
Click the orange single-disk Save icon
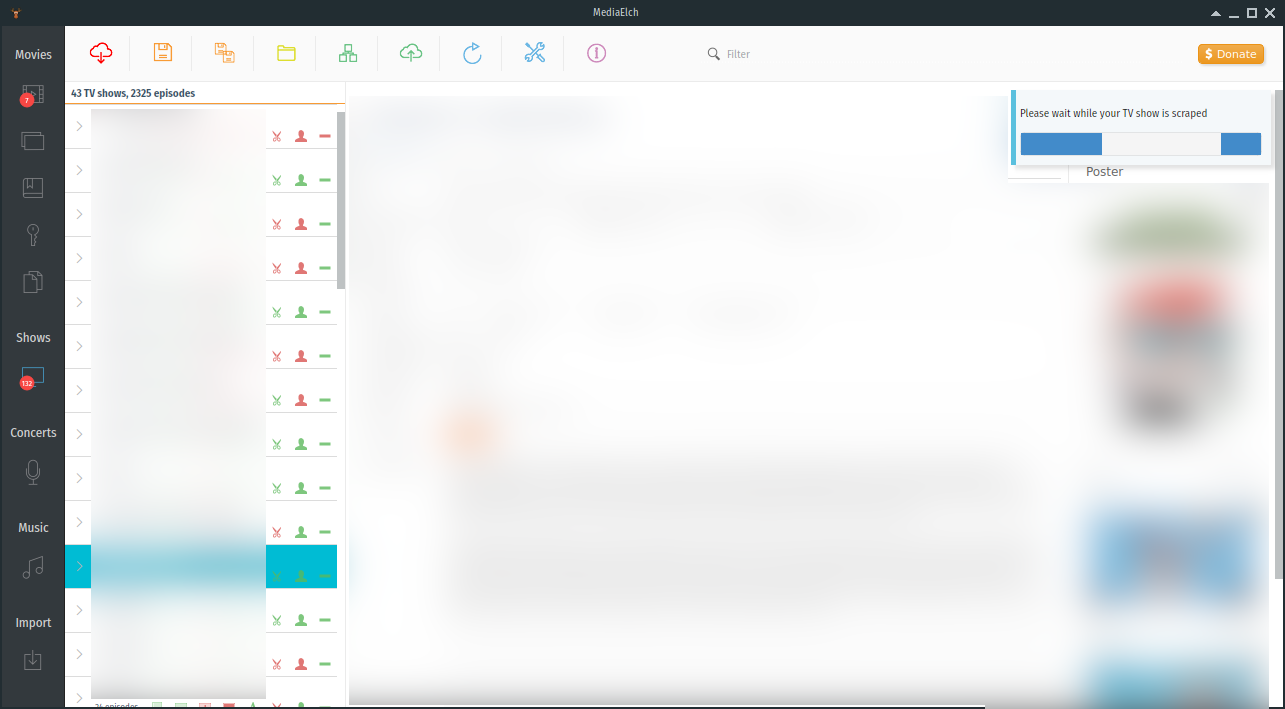click(x=163, y=53)
